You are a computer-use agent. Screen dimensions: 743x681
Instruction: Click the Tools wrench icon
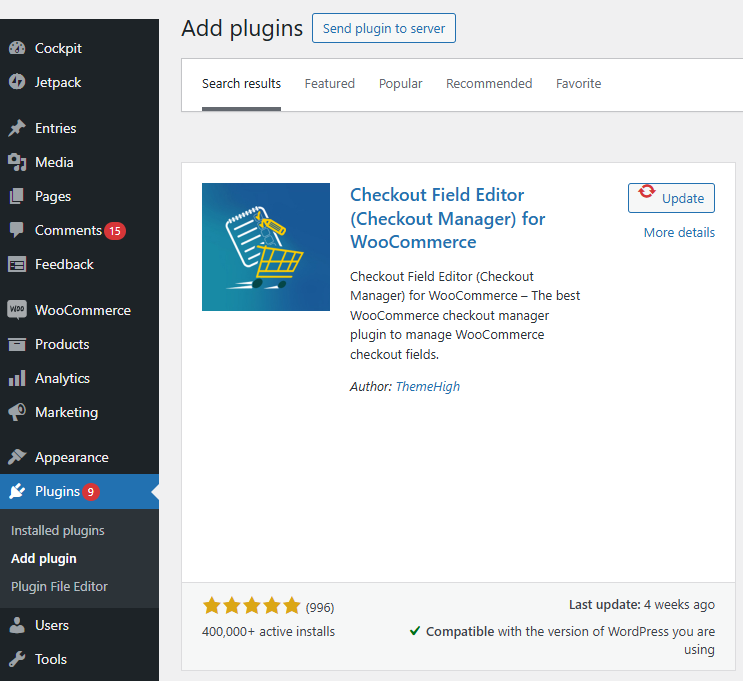coord(17,659)
